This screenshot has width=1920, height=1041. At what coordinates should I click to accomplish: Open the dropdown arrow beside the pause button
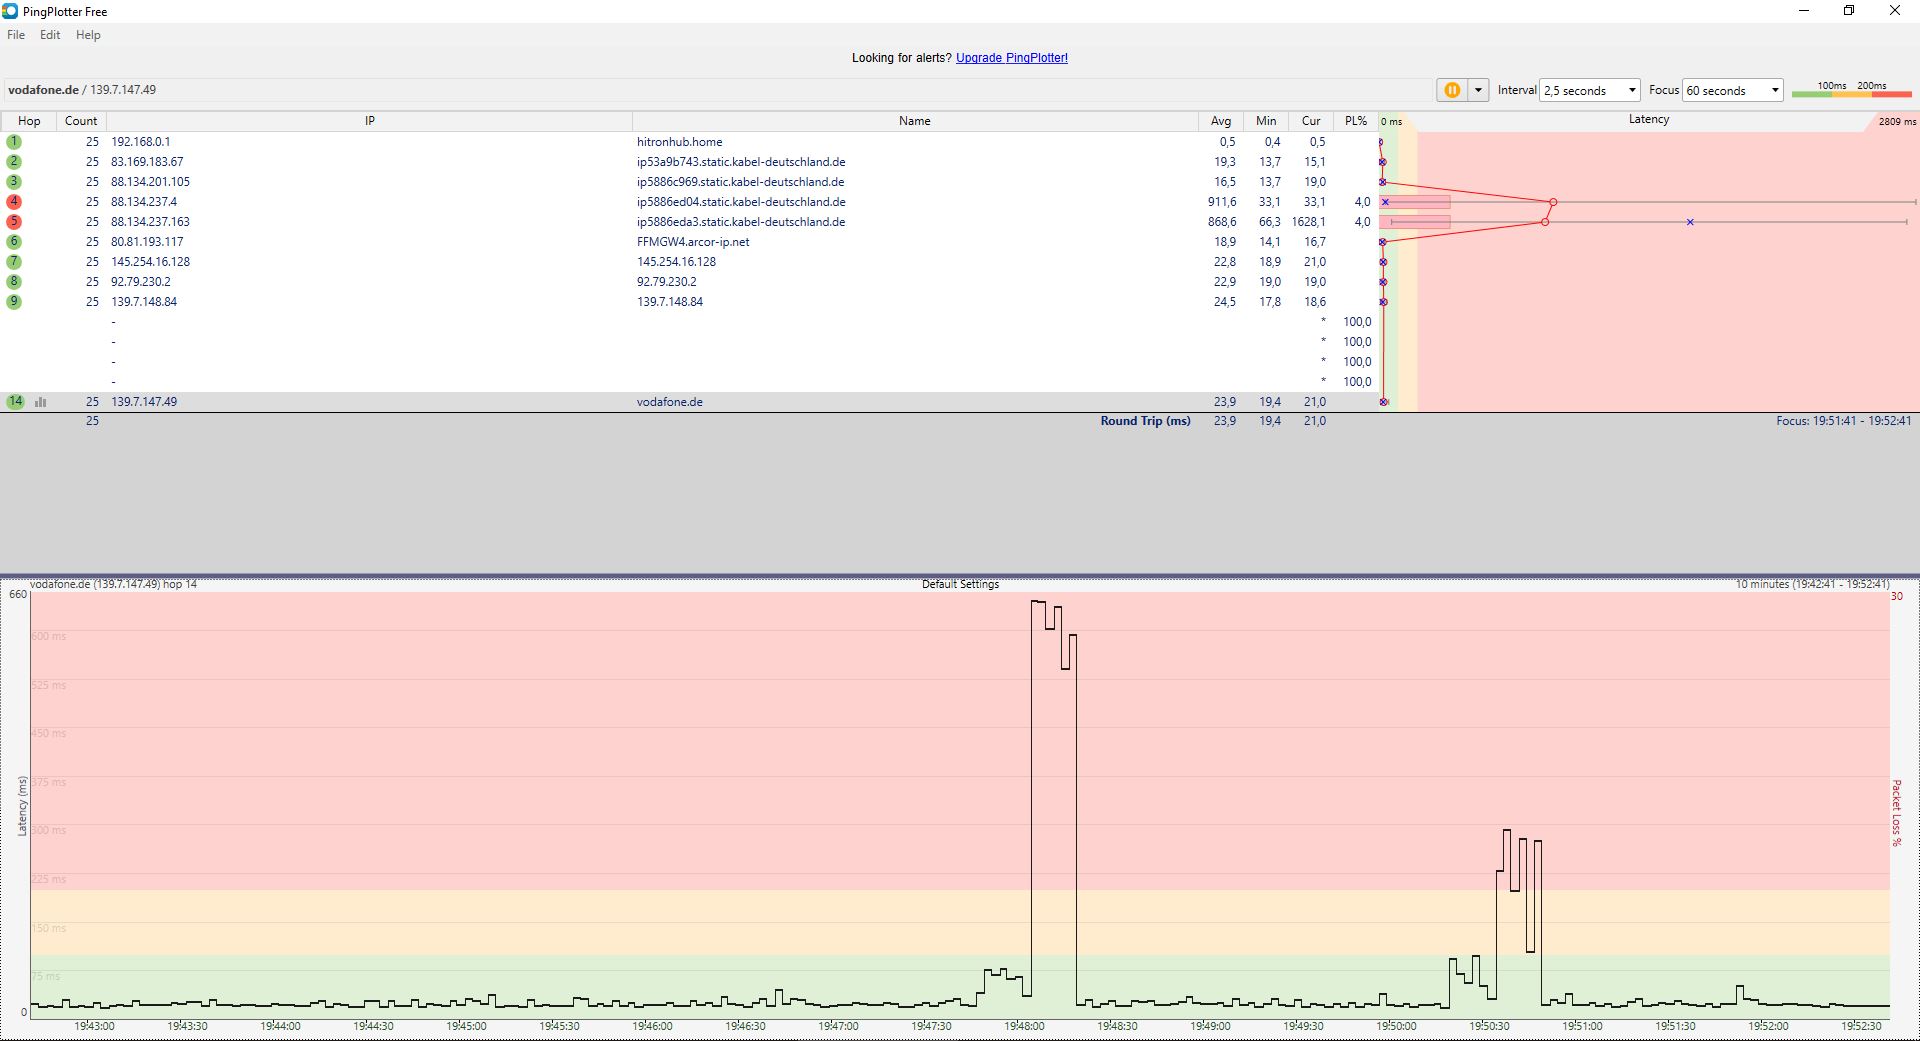coord(1478,90)
